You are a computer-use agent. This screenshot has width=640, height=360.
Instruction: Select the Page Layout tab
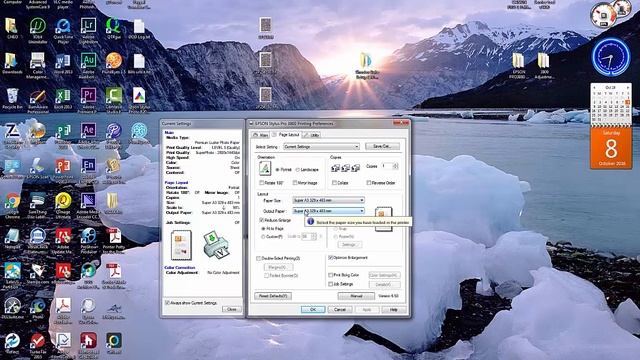[x=286, y=134]
